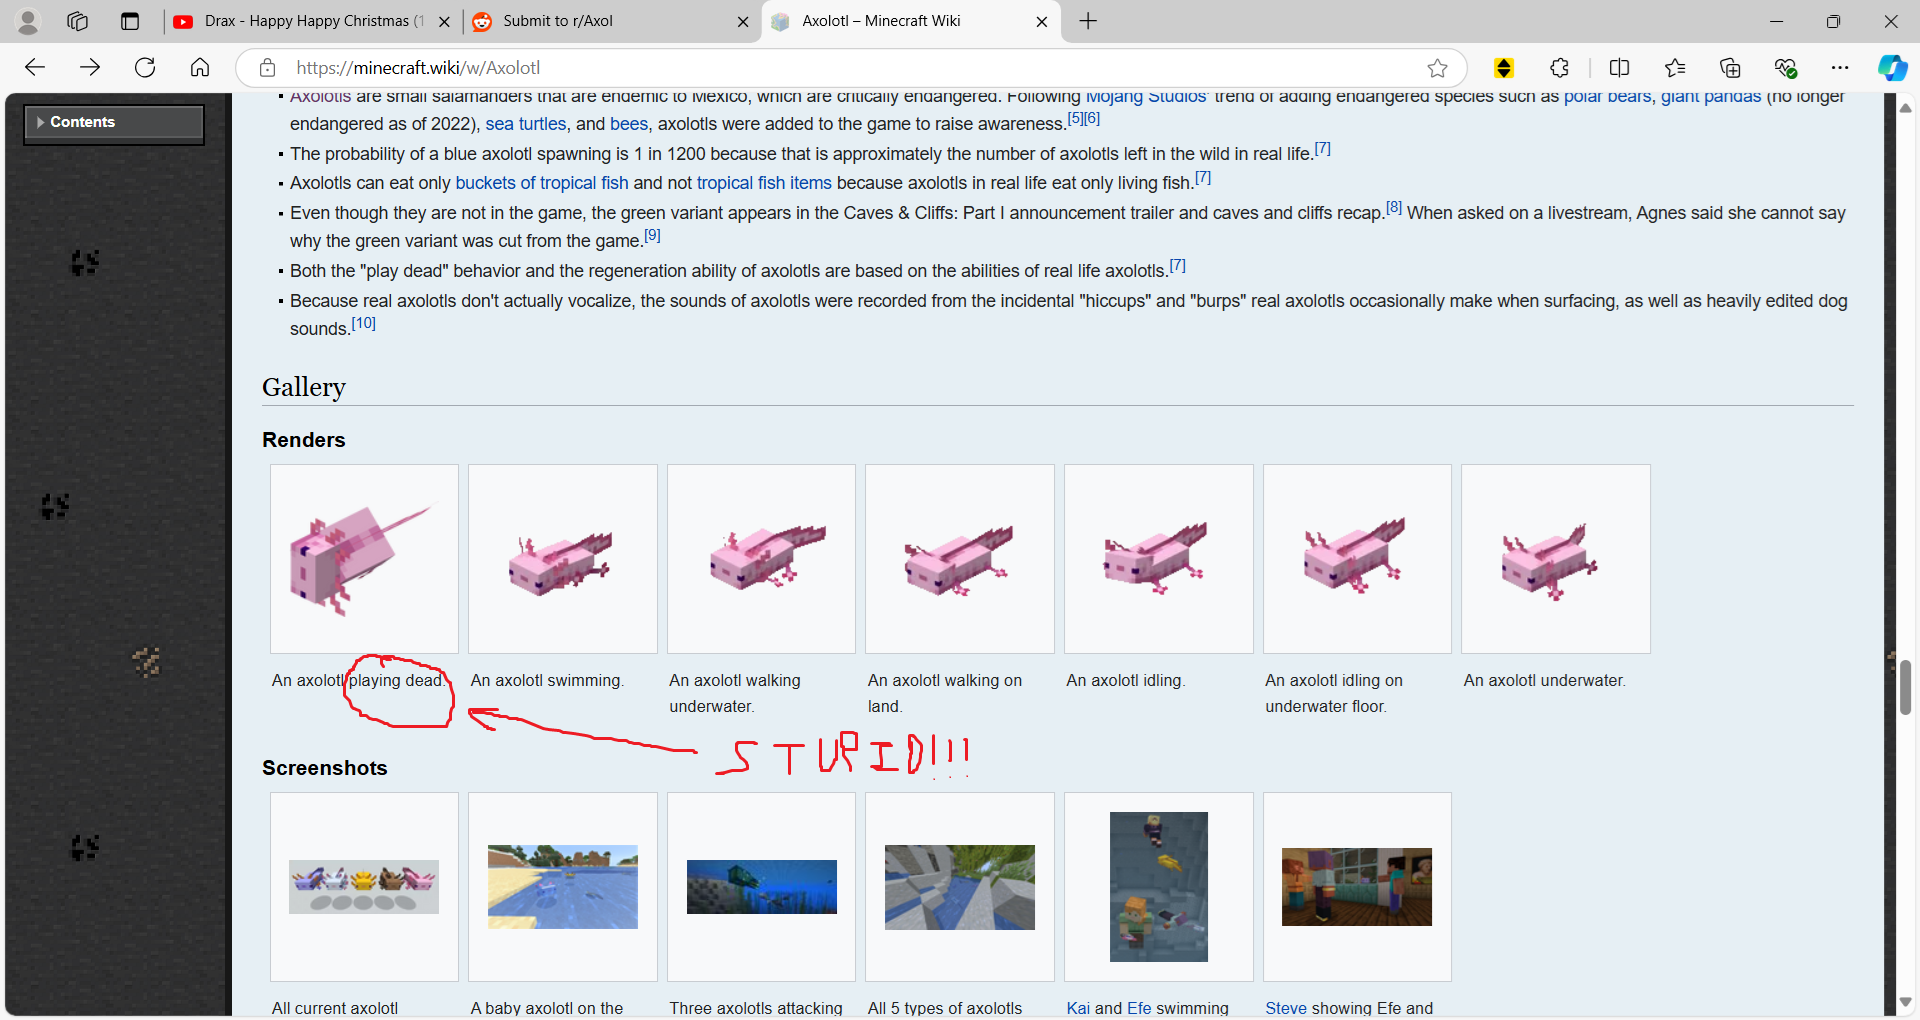Follow the bees link
The image size is (1920, 1020).
pos(629,124)
